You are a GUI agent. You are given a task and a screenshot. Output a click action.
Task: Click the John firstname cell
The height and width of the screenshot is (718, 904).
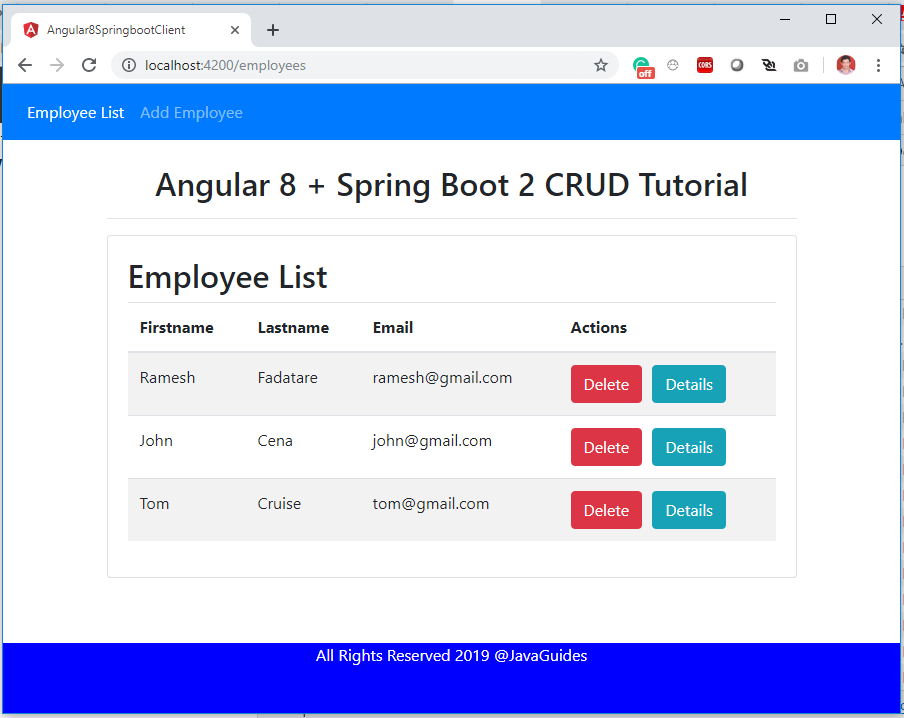156,441
